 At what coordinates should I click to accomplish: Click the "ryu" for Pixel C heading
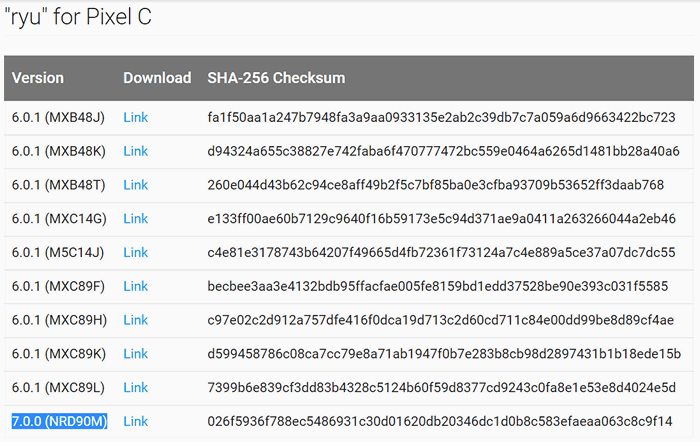78,17
